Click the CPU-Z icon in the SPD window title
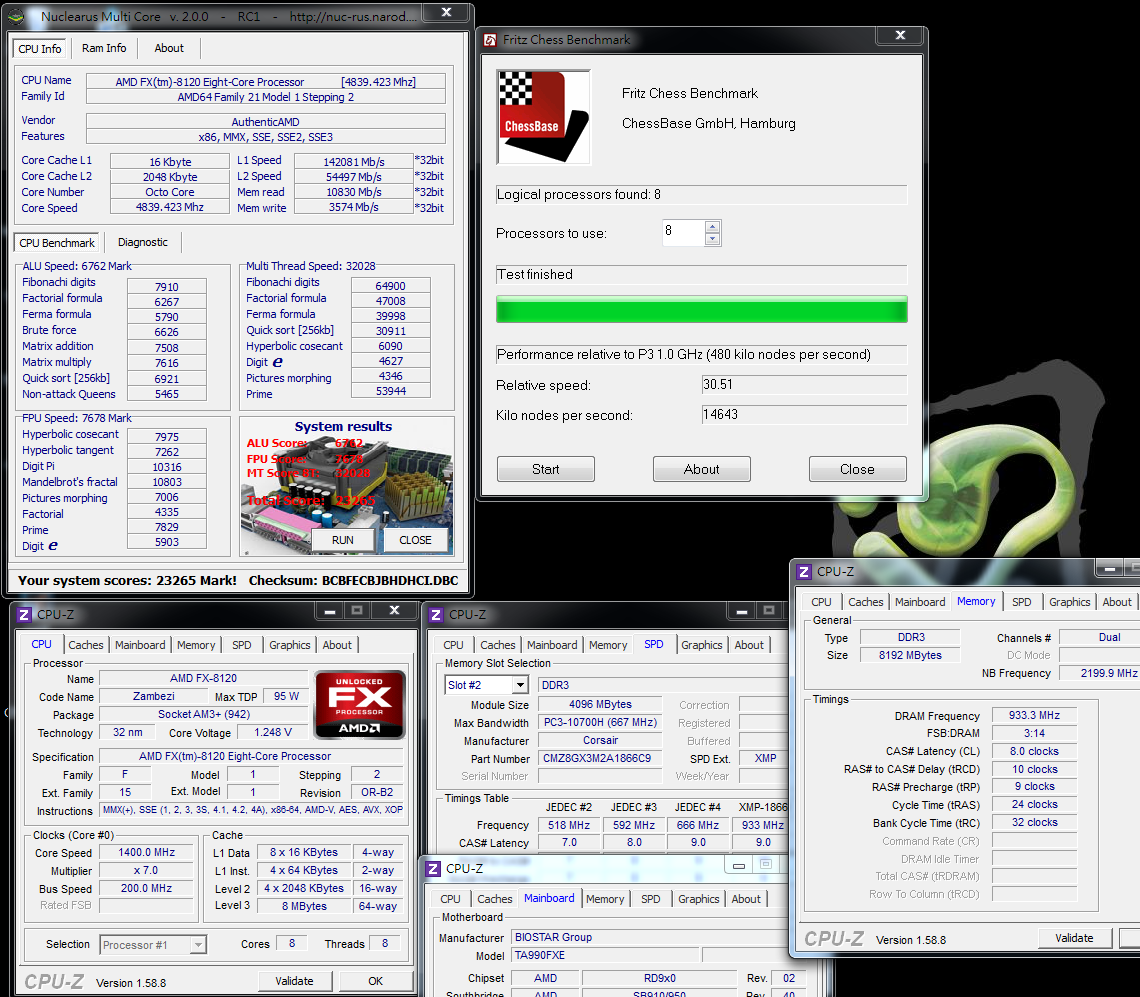The height and width of the screenshot is (997, 1140). click(436, 614)
